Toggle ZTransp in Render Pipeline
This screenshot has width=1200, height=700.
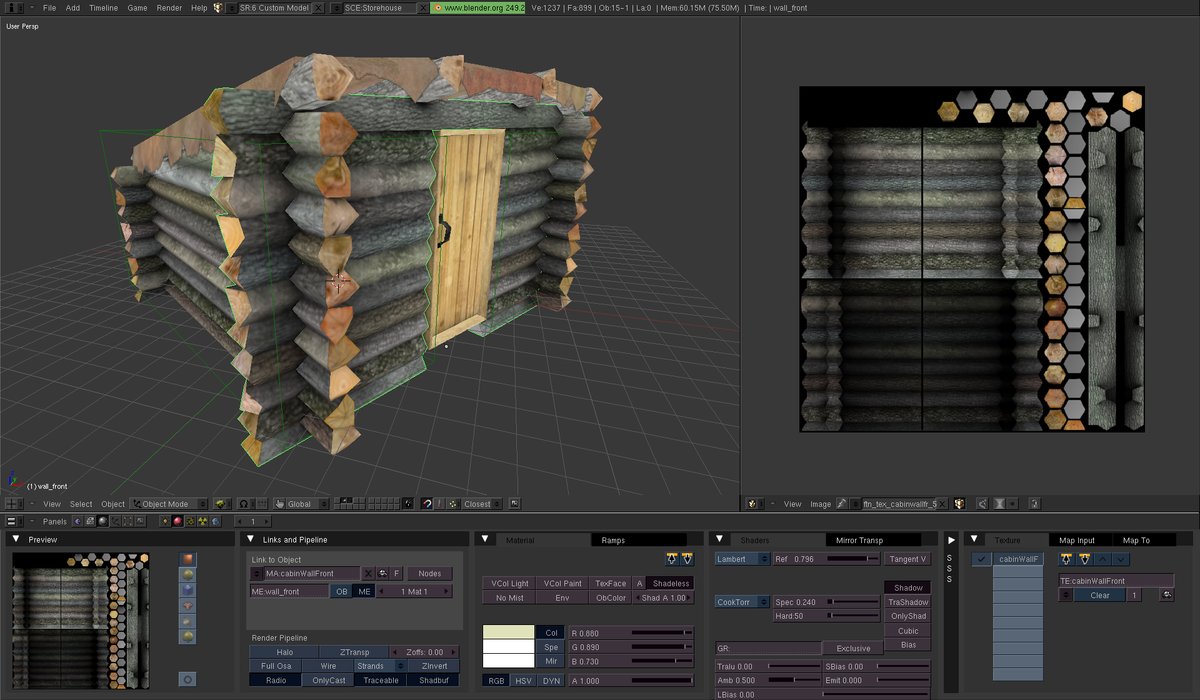(x=355, y=652)
